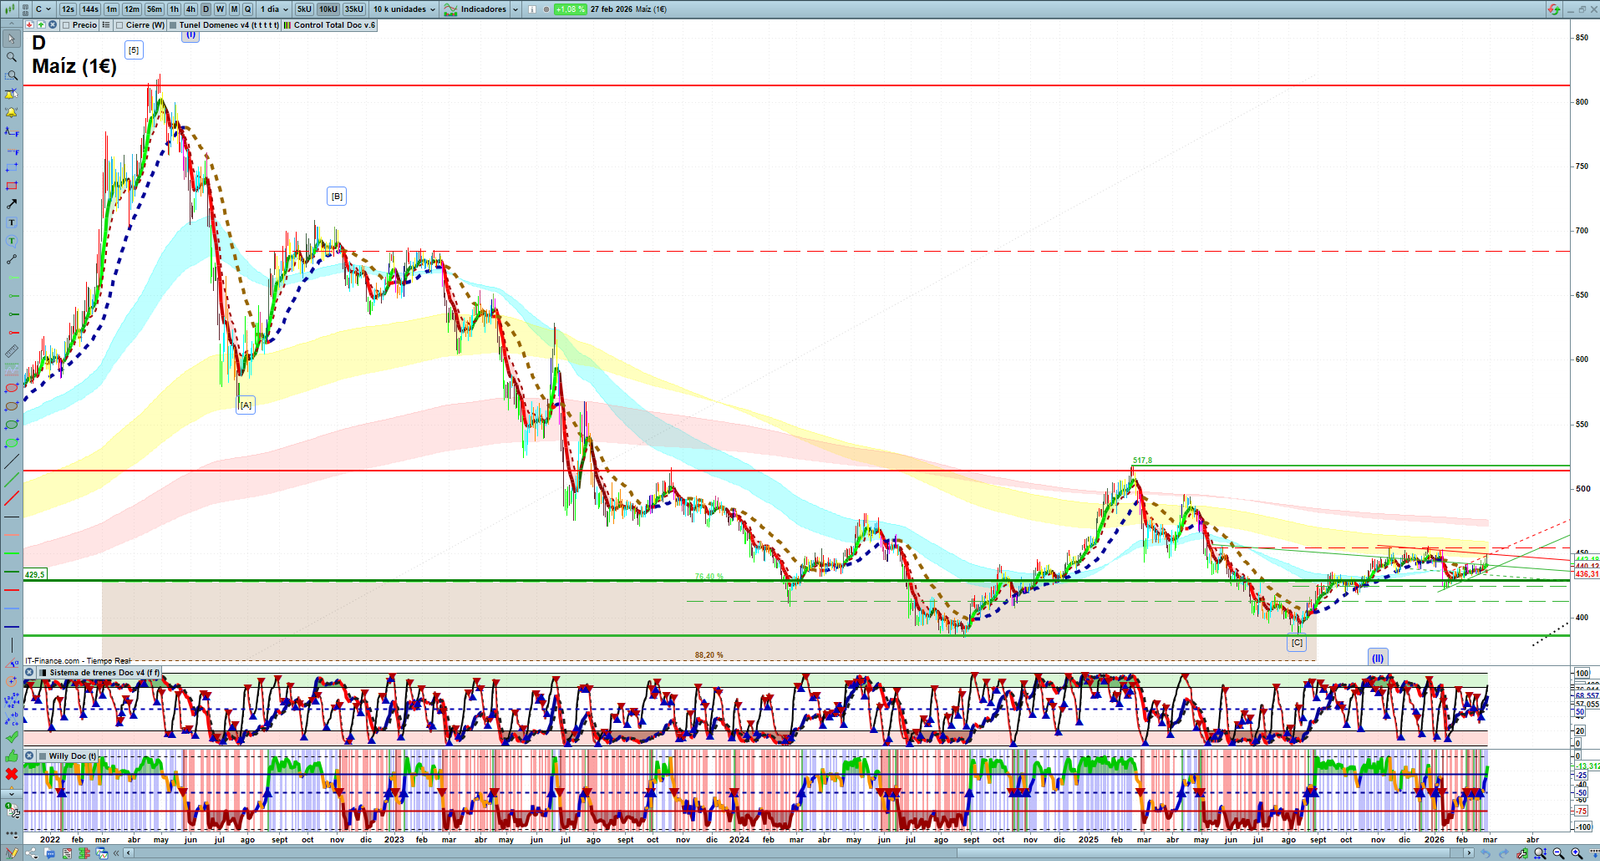Select the magnifier zoom tool in left toolbar
The image size is (1600, 861).
(x=12, y=57)
